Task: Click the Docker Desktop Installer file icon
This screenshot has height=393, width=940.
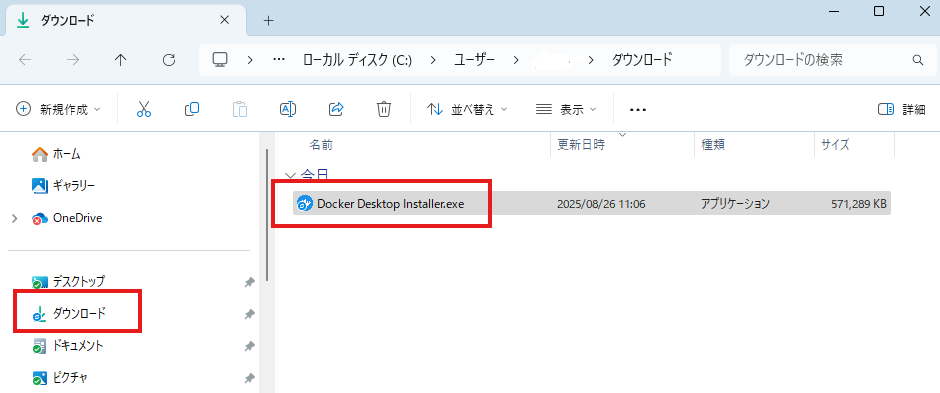Action: [x=305, y=204]
